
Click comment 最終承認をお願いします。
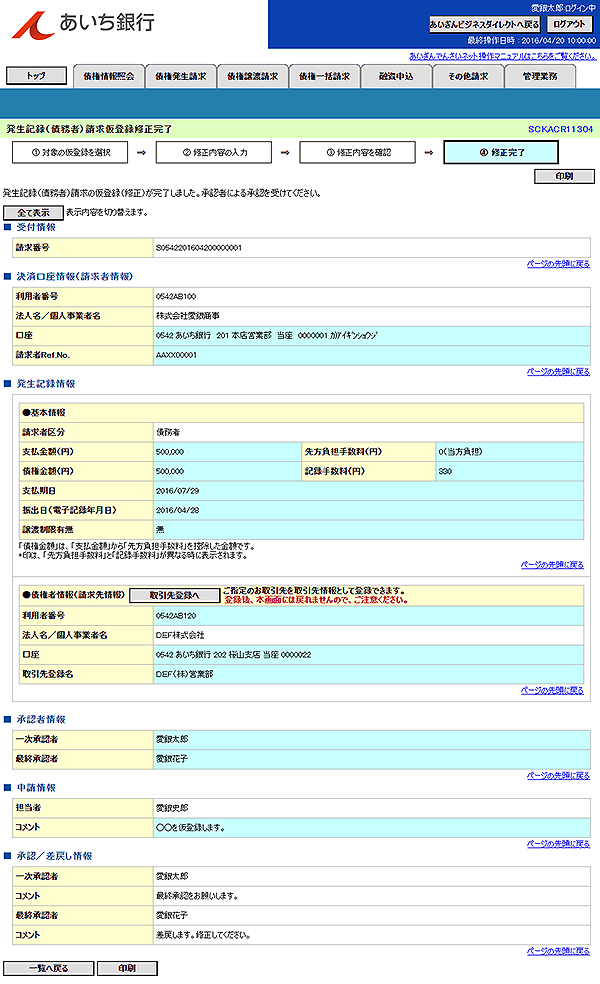pyautogui.click(x=197, y=896)
